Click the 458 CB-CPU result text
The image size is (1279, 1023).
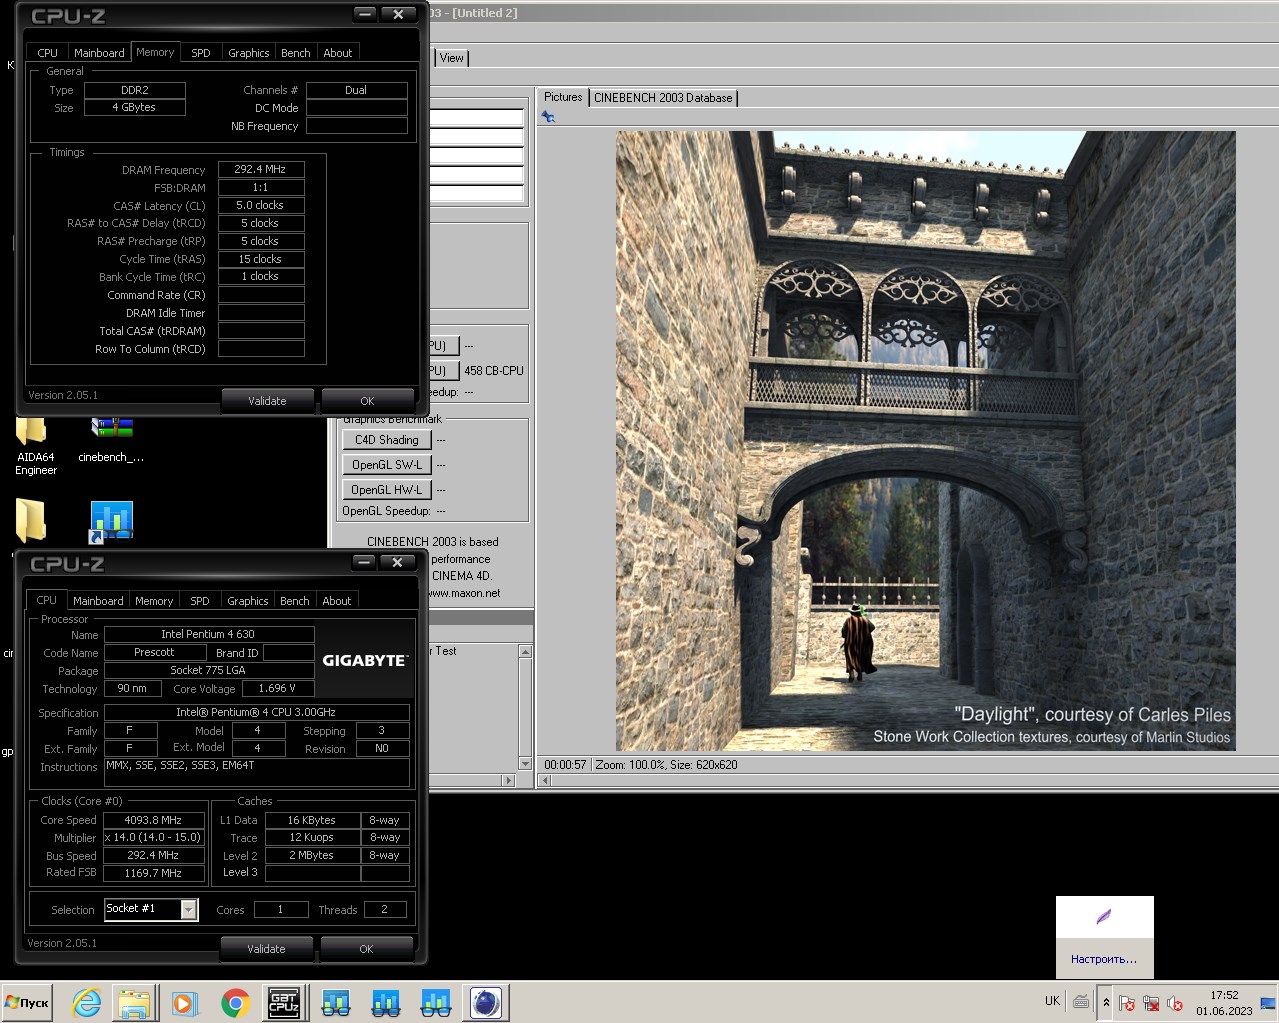[x=494, y=370]
